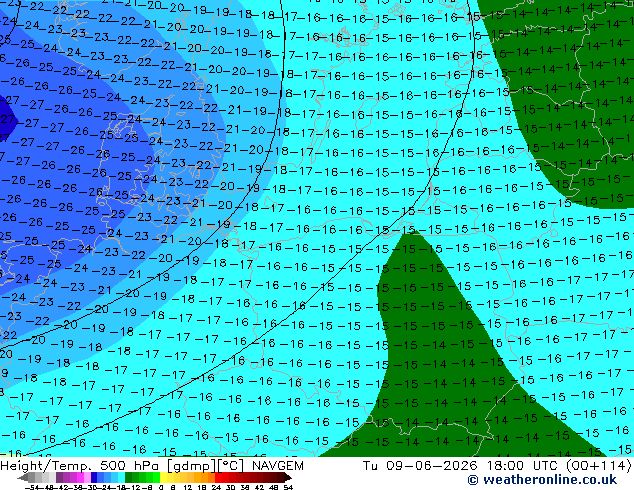Click the NAVGEM model label

tap(278, 466)
